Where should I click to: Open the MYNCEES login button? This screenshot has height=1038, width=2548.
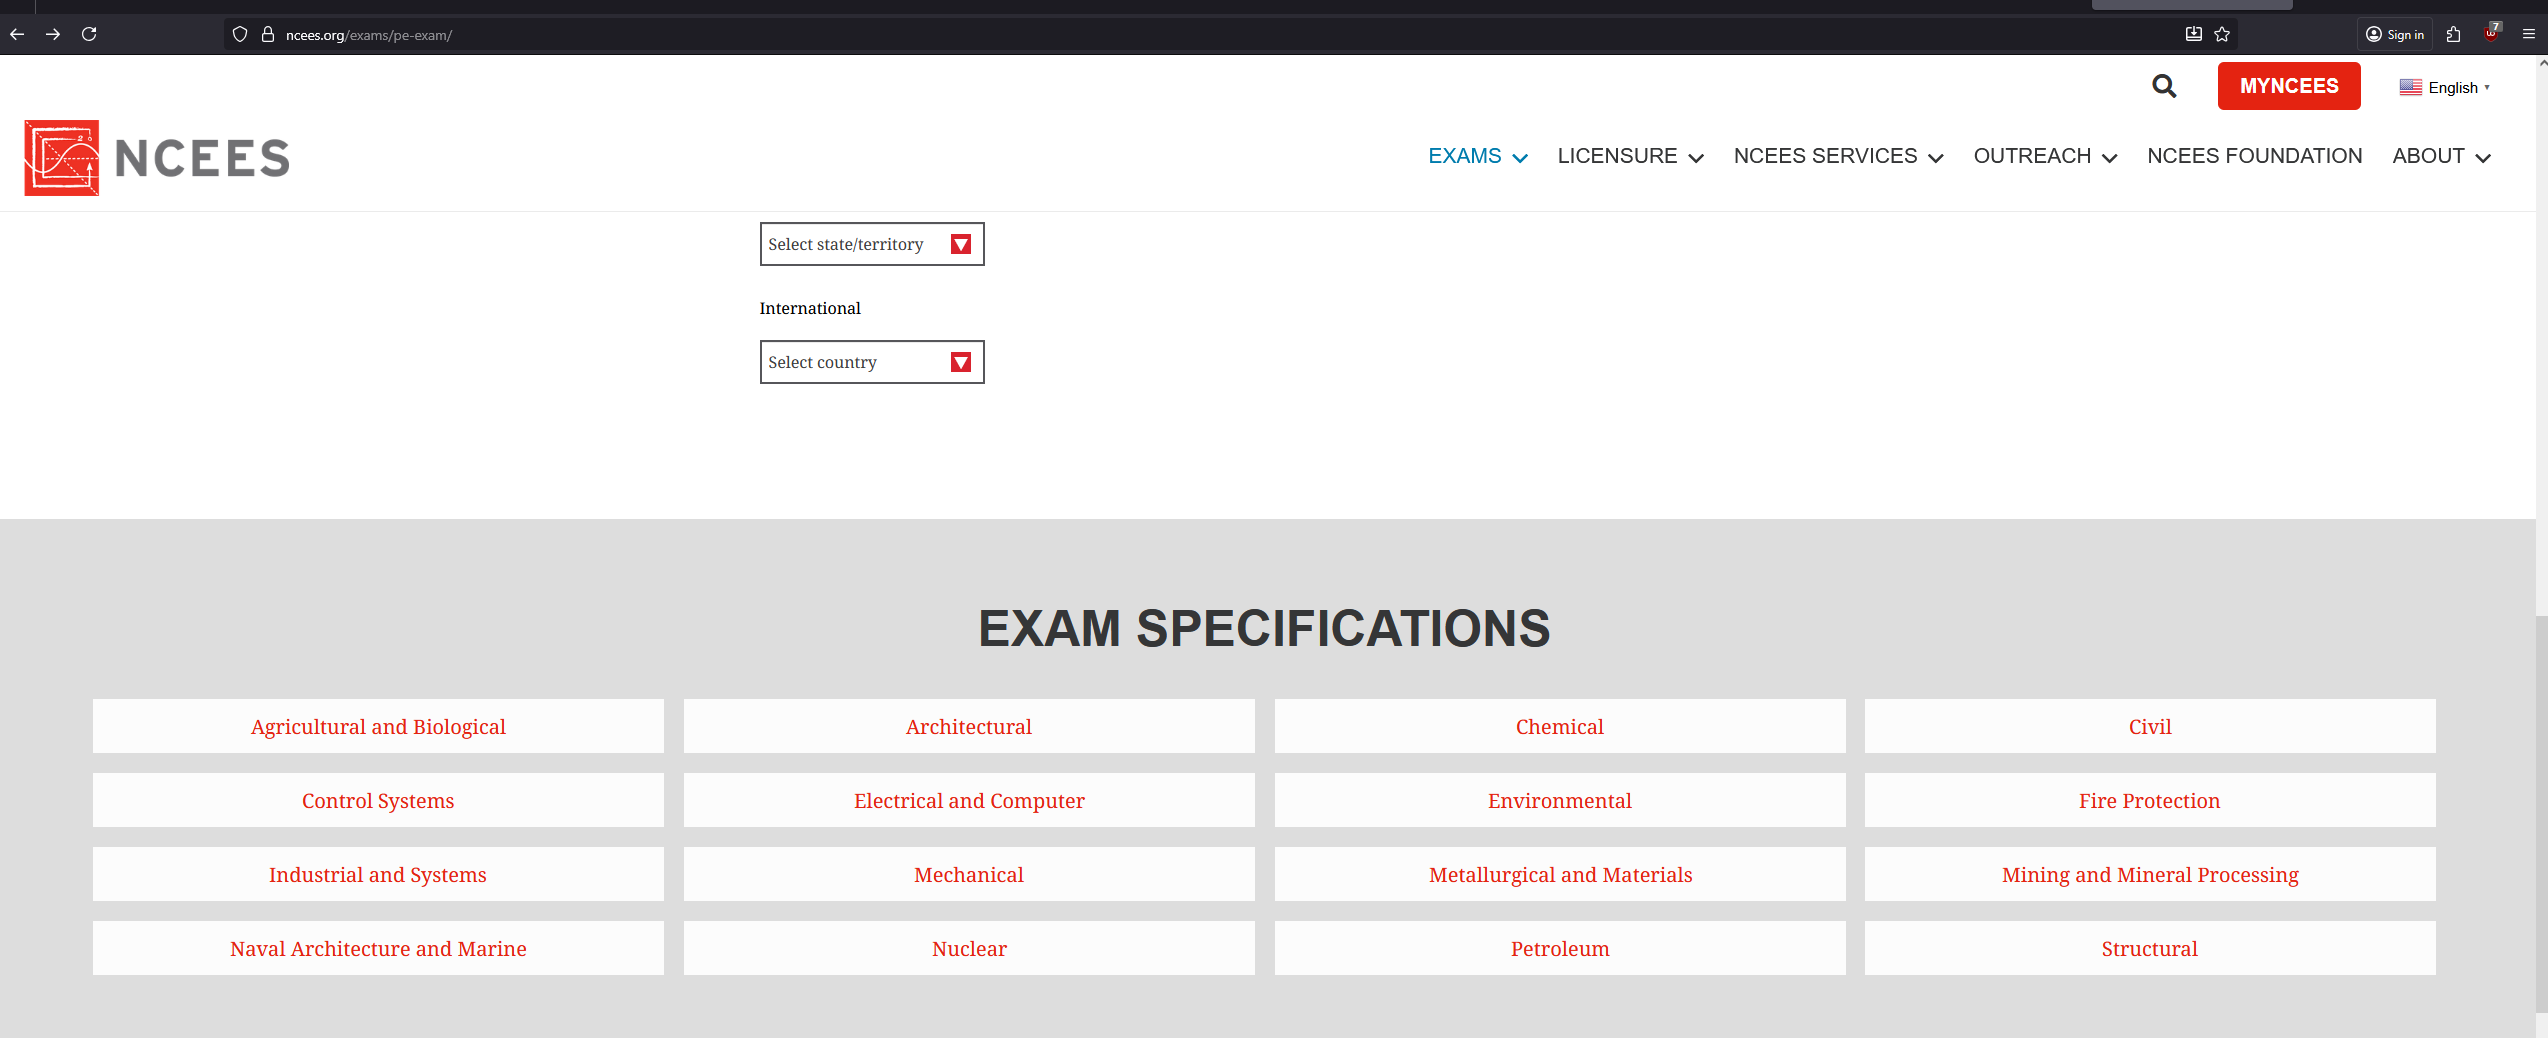coord(2289,86)
